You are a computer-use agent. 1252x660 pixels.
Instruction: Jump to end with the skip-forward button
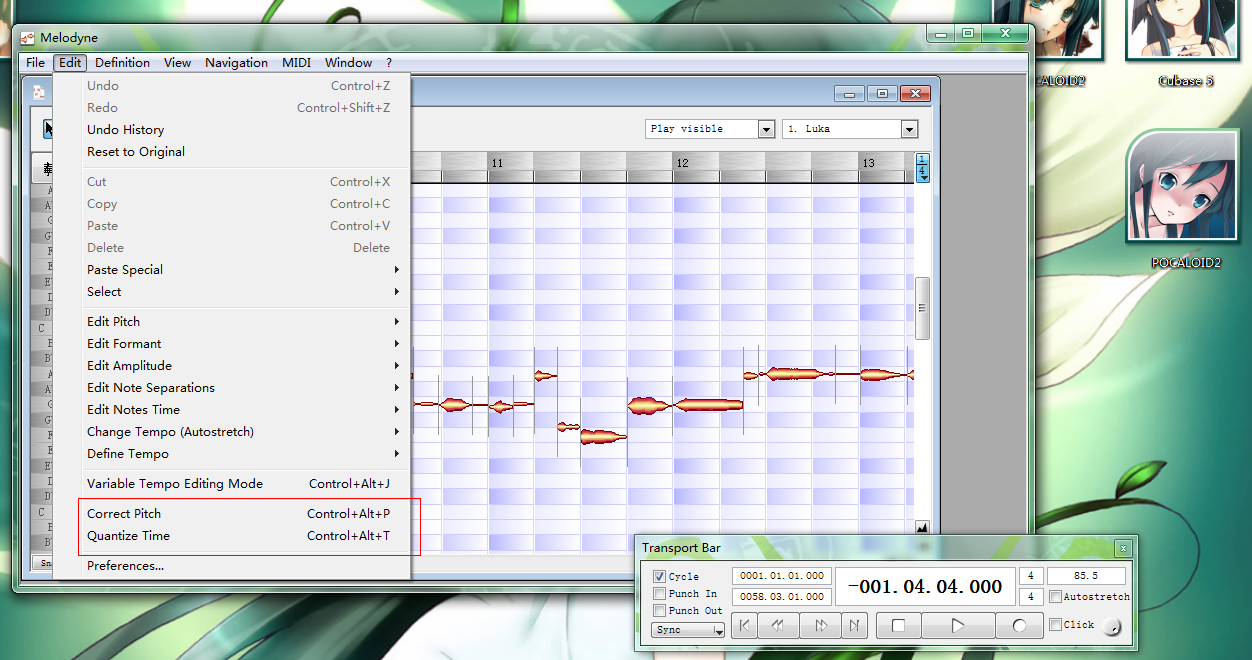[854, 626]
